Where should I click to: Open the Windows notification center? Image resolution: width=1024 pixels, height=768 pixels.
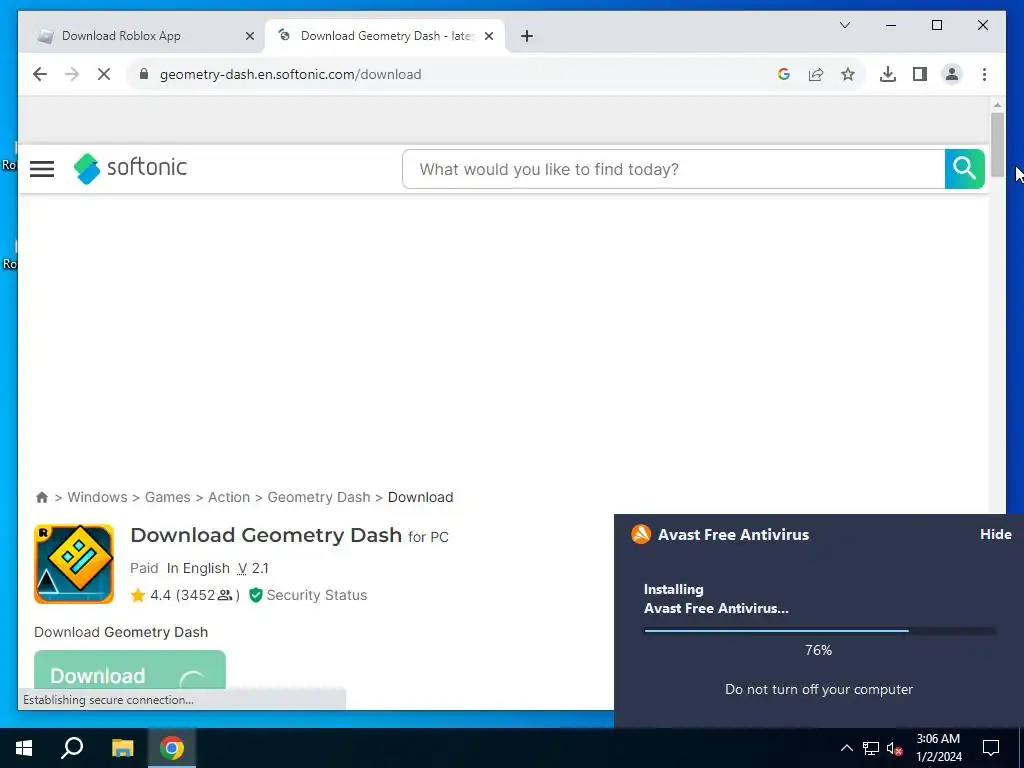pyautogui.click(x=991, y=748)
